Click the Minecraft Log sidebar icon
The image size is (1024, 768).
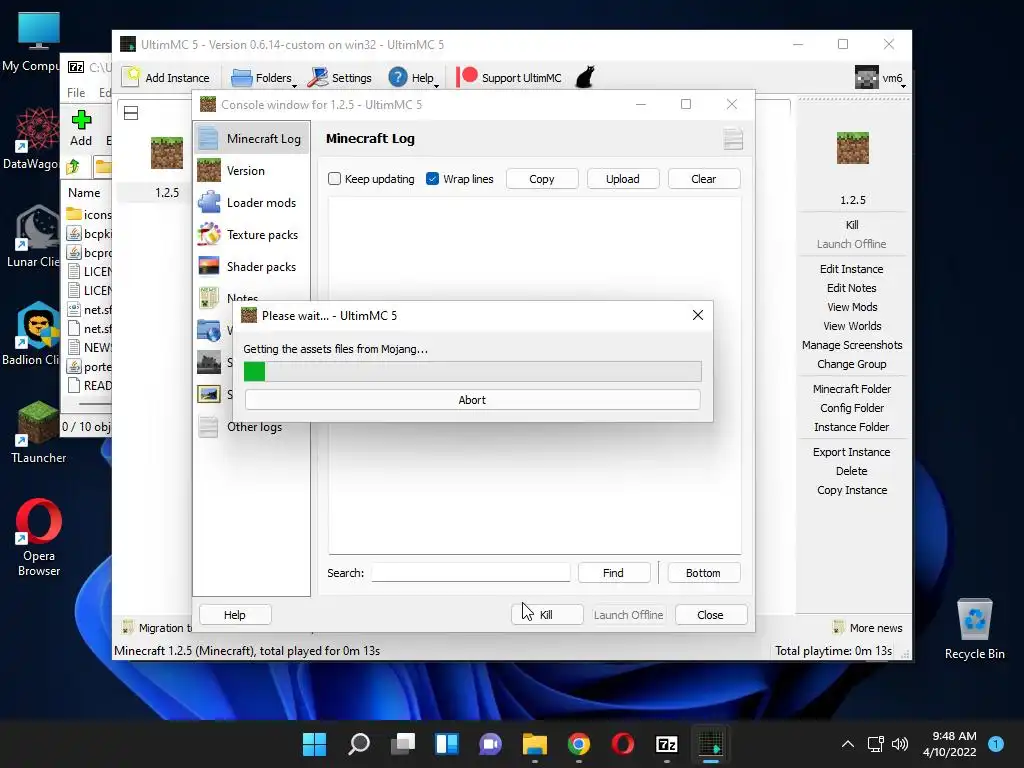pyautogui.click(x=209, y=138)
